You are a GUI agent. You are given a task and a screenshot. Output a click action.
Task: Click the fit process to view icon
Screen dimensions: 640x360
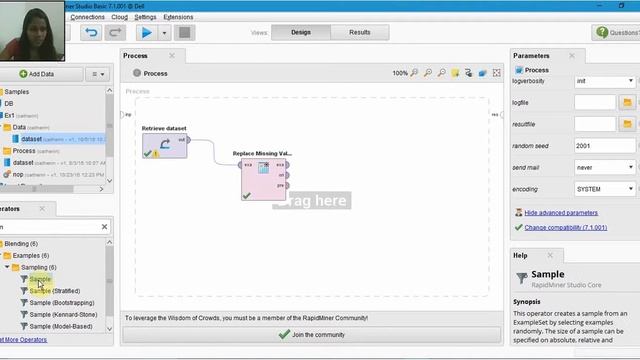pos(497,73)
